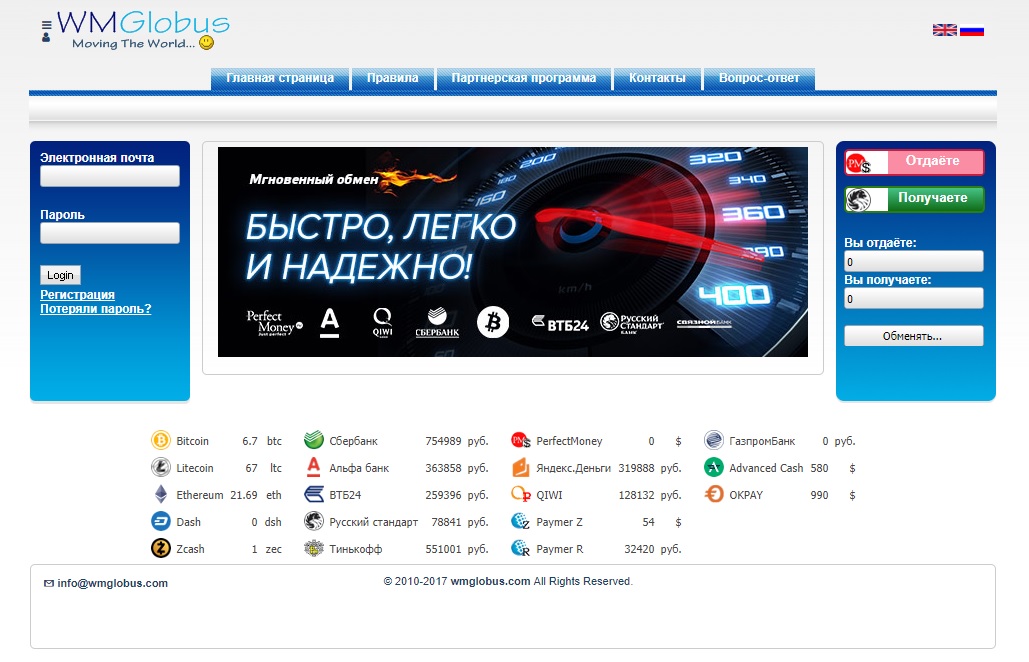Click the ГазпромБанк icon

713,440
